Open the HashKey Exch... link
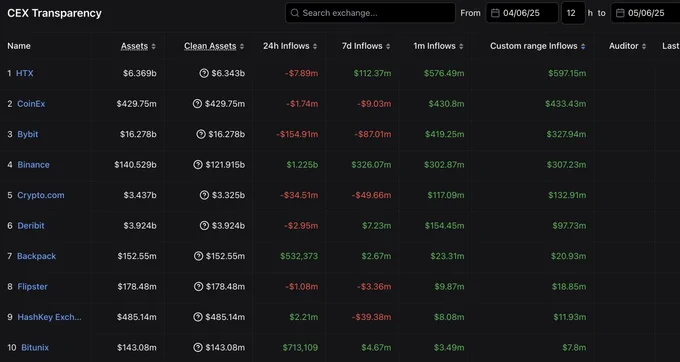 (49, 317)
